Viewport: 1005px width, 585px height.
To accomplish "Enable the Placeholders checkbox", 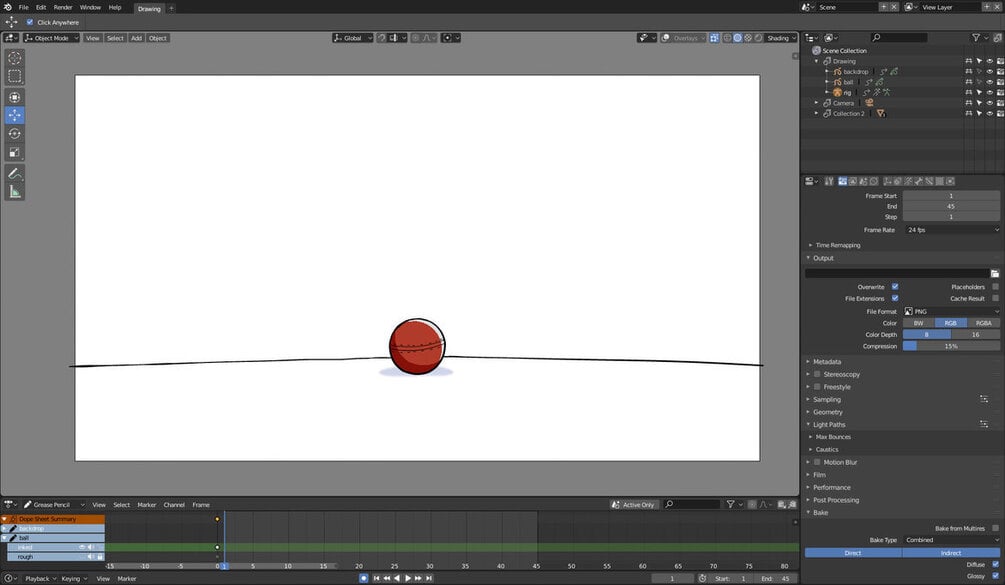I will click(x=995, y=286).
